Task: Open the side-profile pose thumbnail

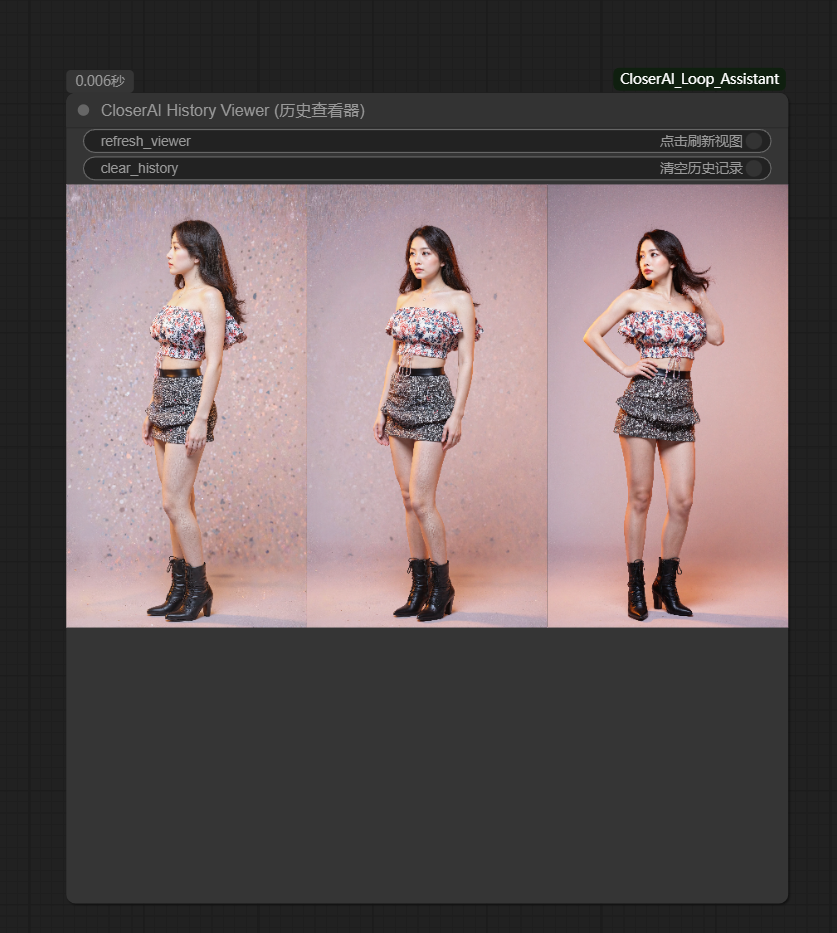Action: (186, 406)
